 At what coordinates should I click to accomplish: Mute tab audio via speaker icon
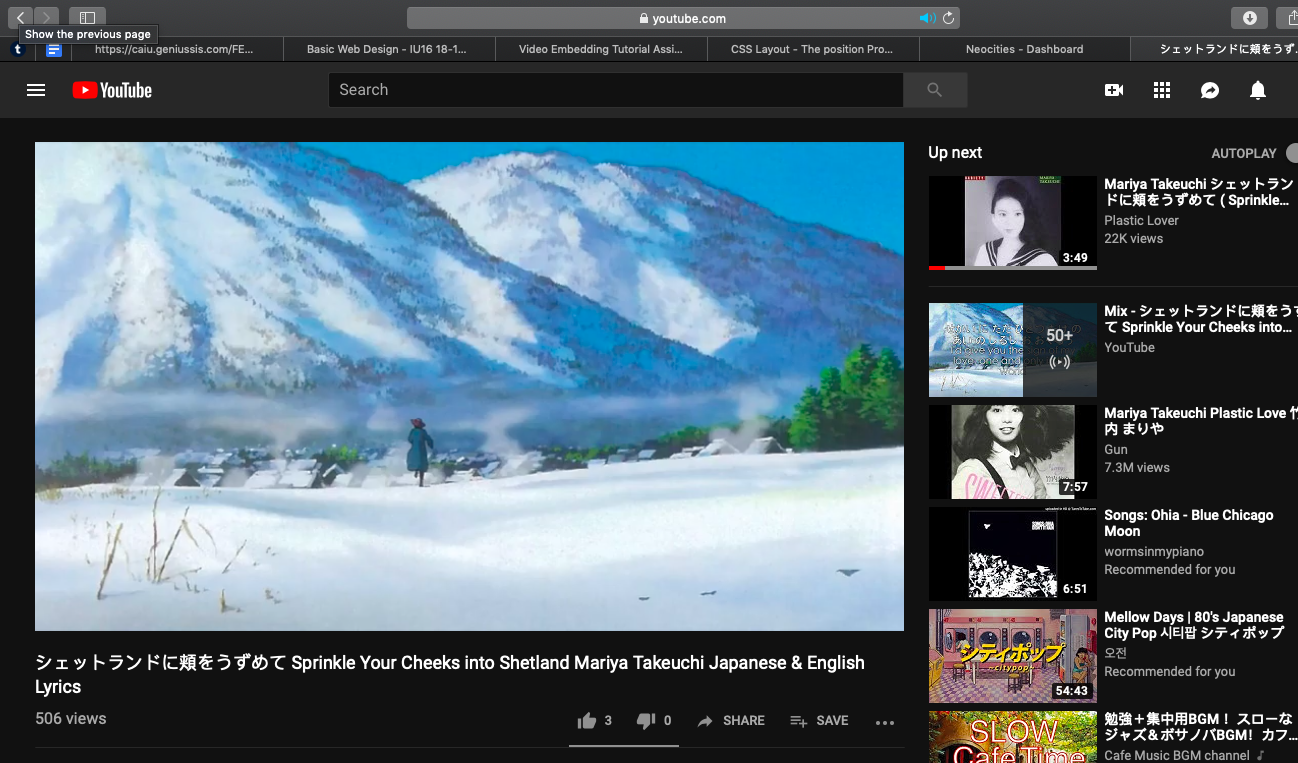point(928,18)
